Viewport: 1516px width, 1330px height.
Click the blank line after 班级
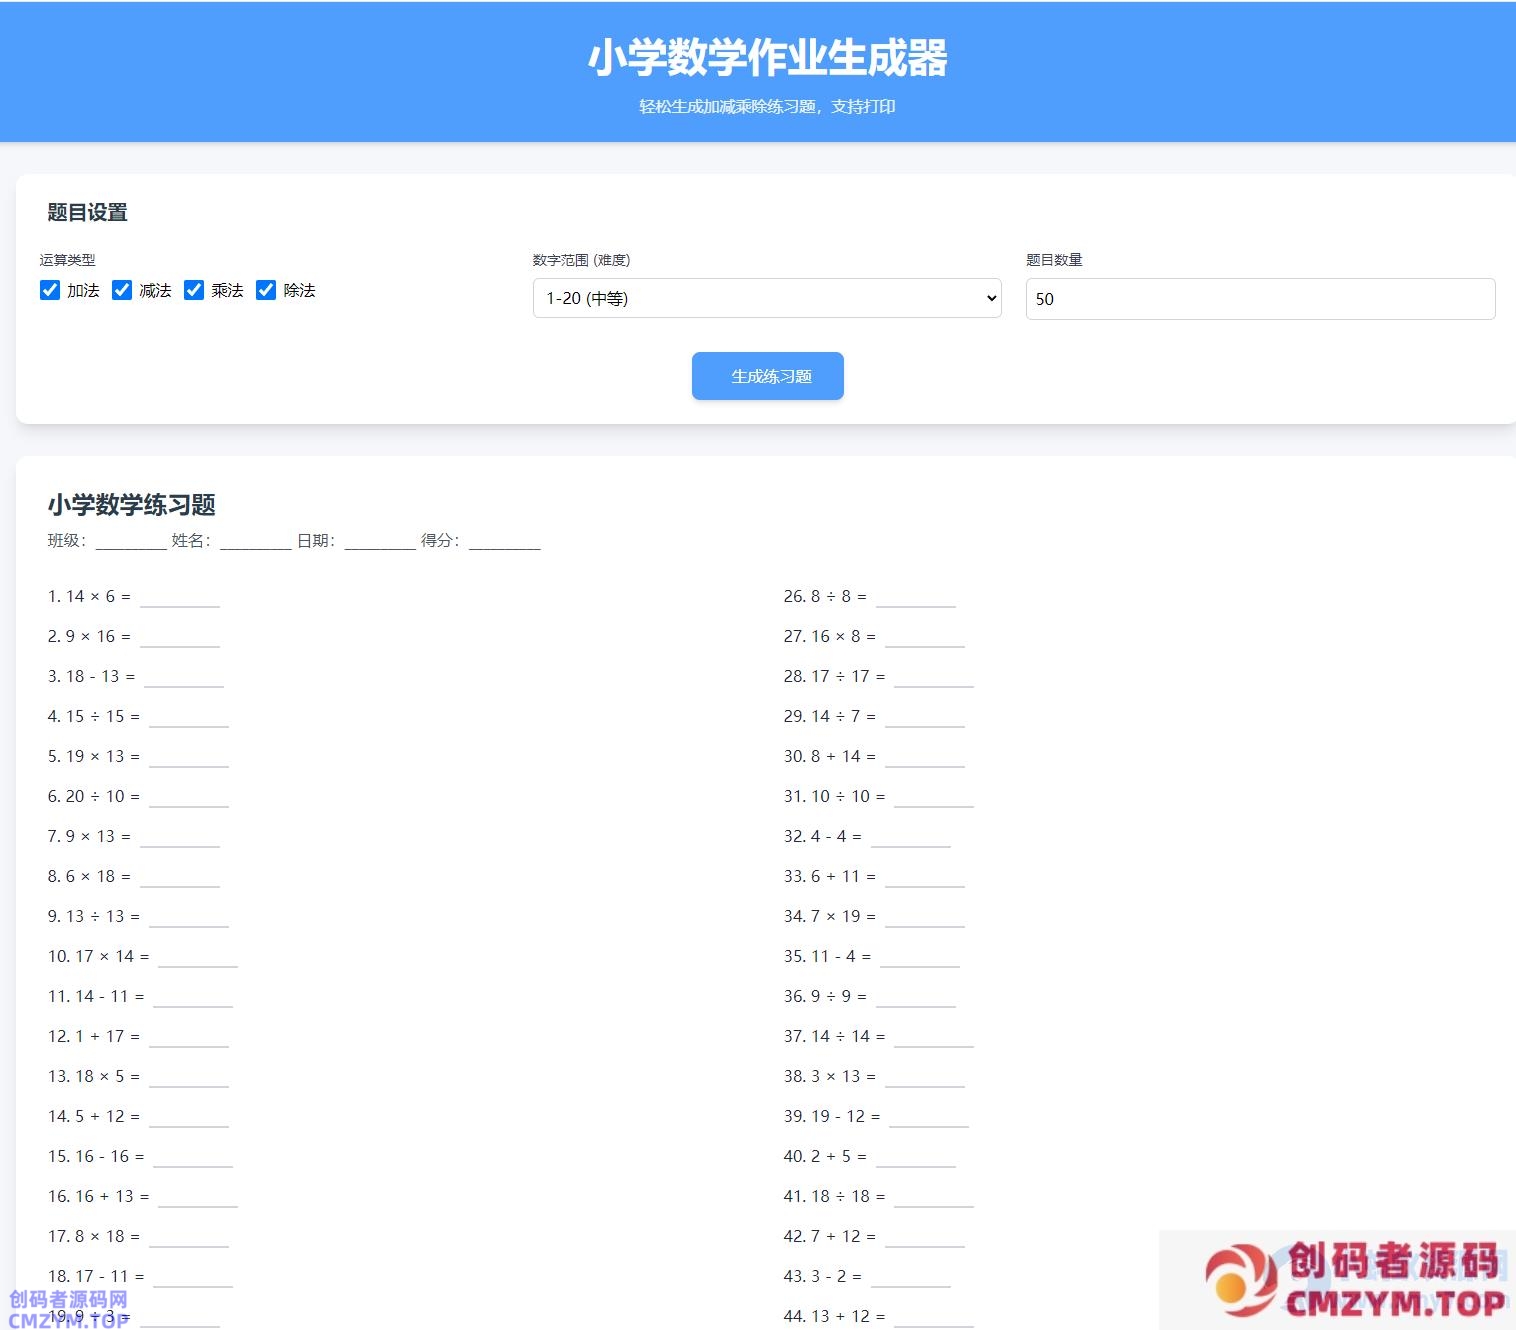(x=131, y=542)
